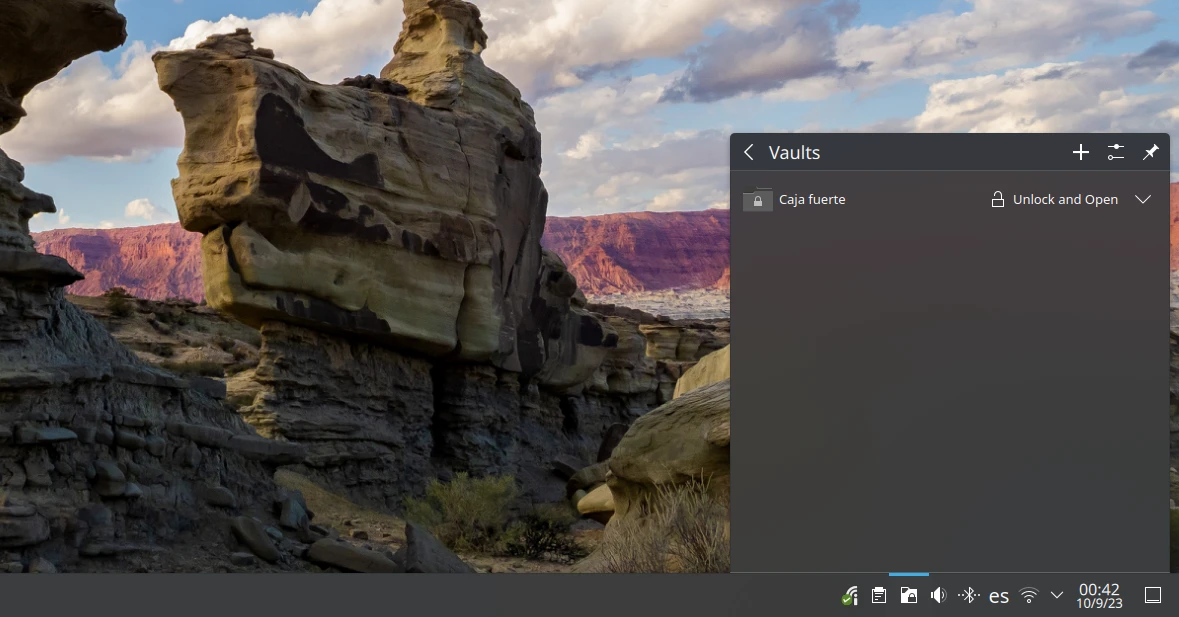Open Bluetooth tray icon
Viewport: 1179px width, 617px height.
[968, 596]
